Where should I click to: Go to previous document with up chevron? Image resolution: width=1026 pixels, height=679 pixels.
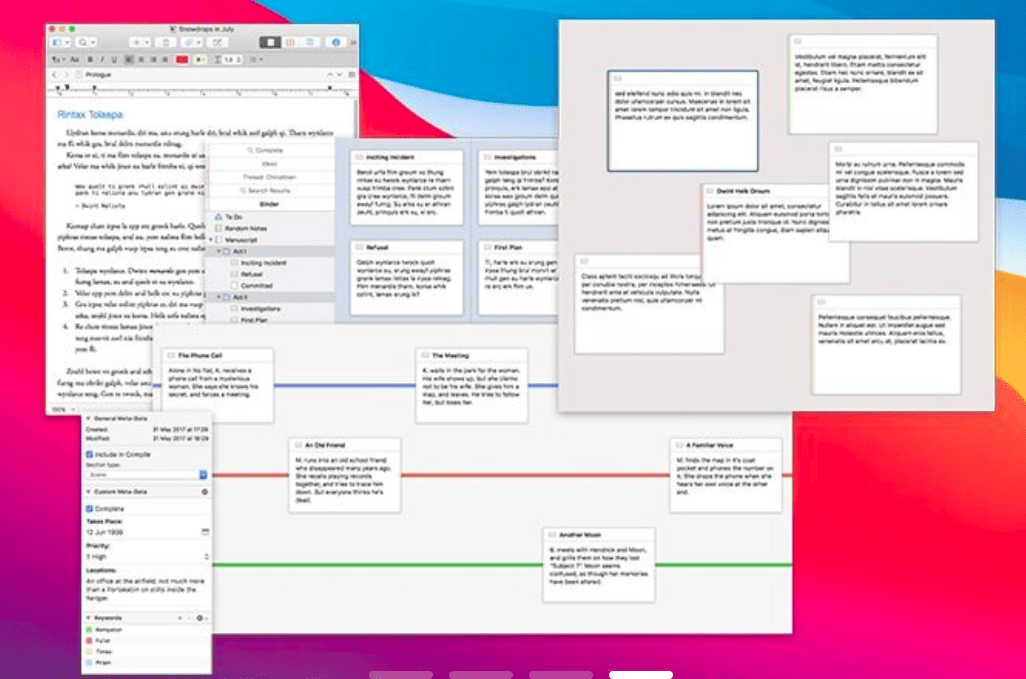[x=330, y=75]
